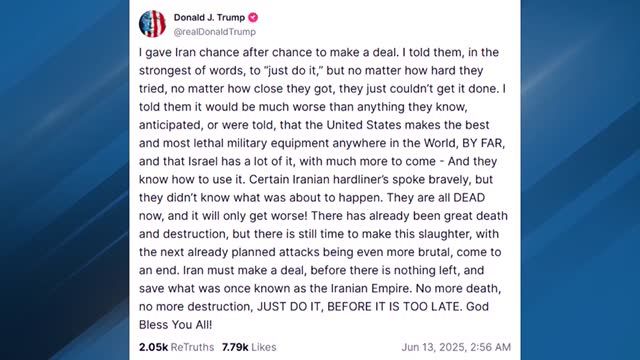Open the Jun 13, 2025, 2:56 AM timestamp
The image size is (640, 360).
click(x=456, y=347)
